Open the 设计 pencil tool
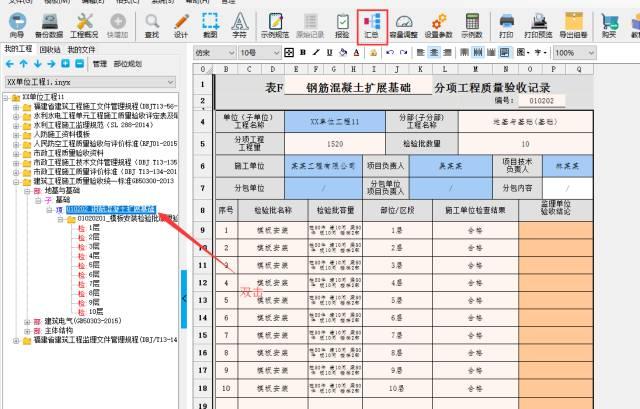640x409 pixels. point(181,25)
